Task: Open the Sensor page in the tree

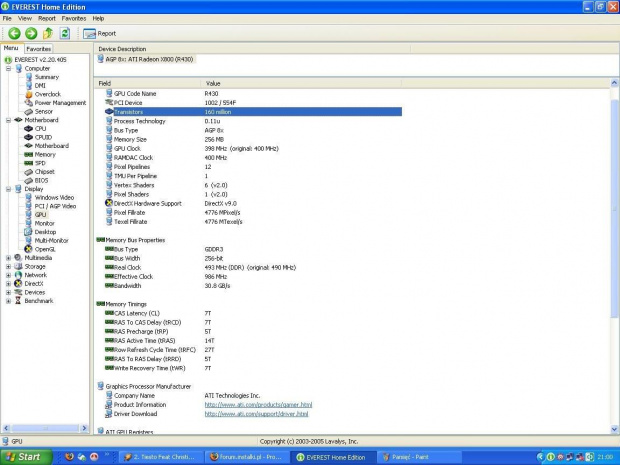Action: click(x=44, y=111)
